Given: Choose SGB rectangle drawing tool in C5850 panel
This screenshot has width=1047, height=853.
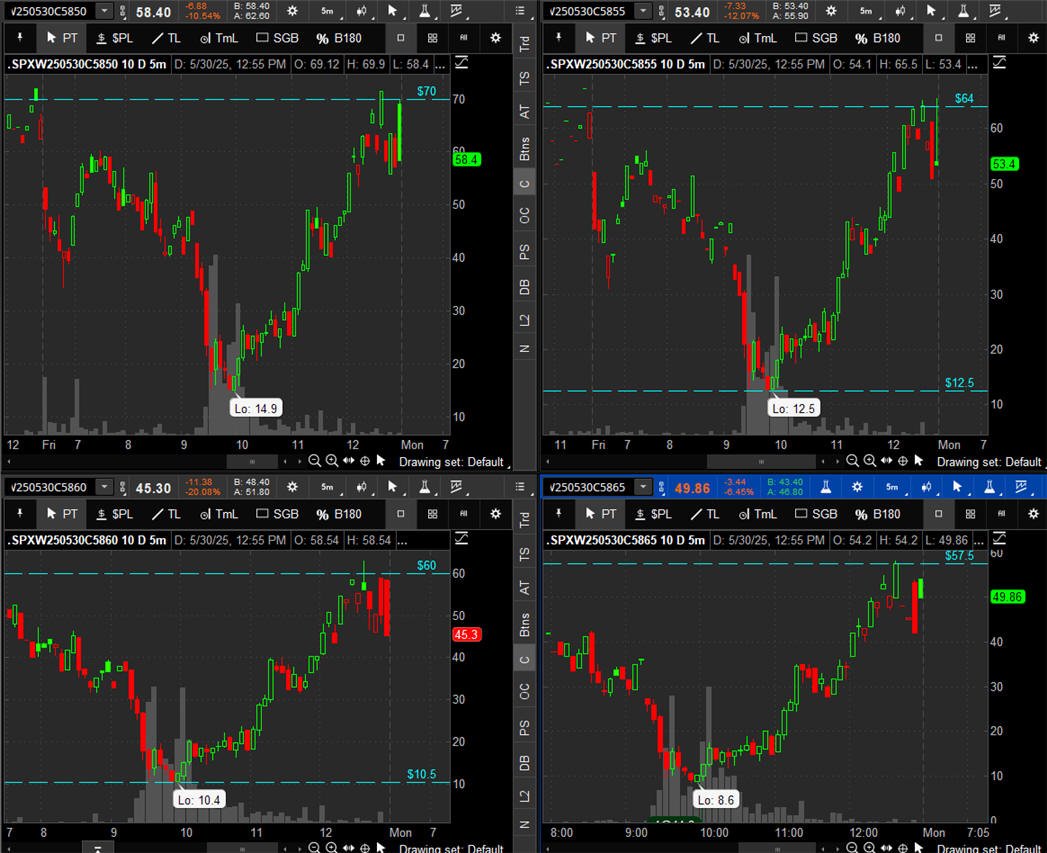Looking at the screenshot, I should pos(277,38).
